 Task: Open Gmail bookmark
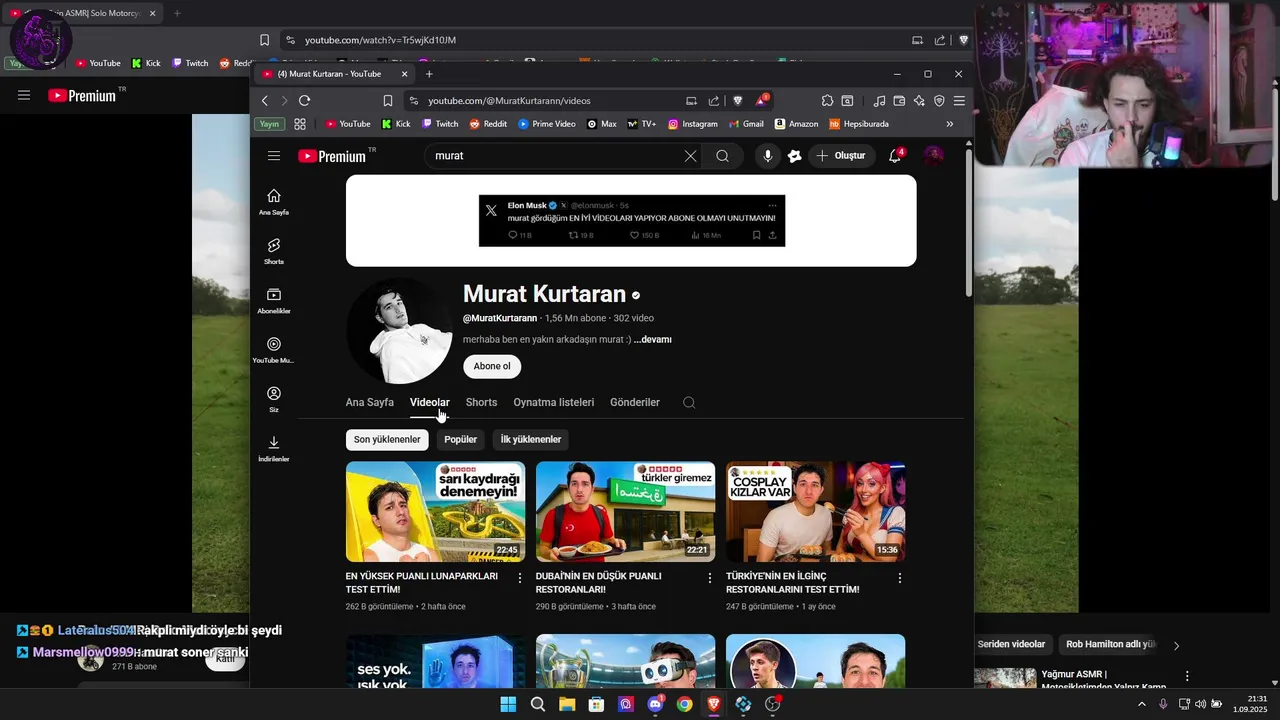point(746,124)
